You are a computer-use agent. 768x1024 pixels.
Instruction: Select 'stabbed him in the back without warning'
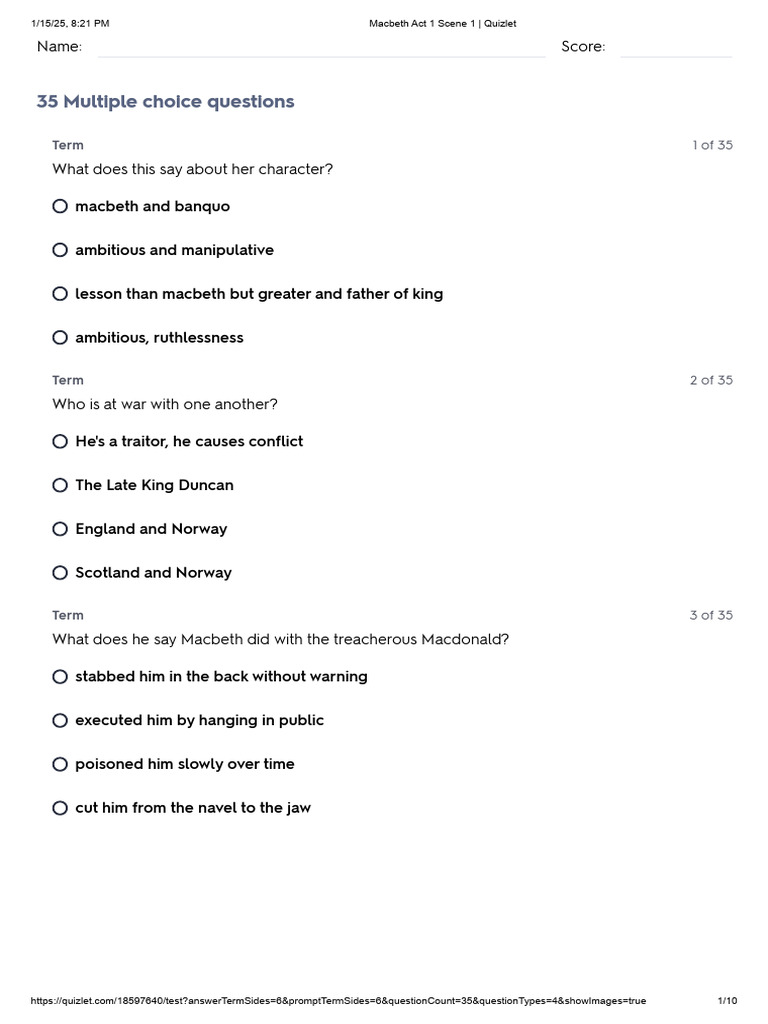(60, 677)
